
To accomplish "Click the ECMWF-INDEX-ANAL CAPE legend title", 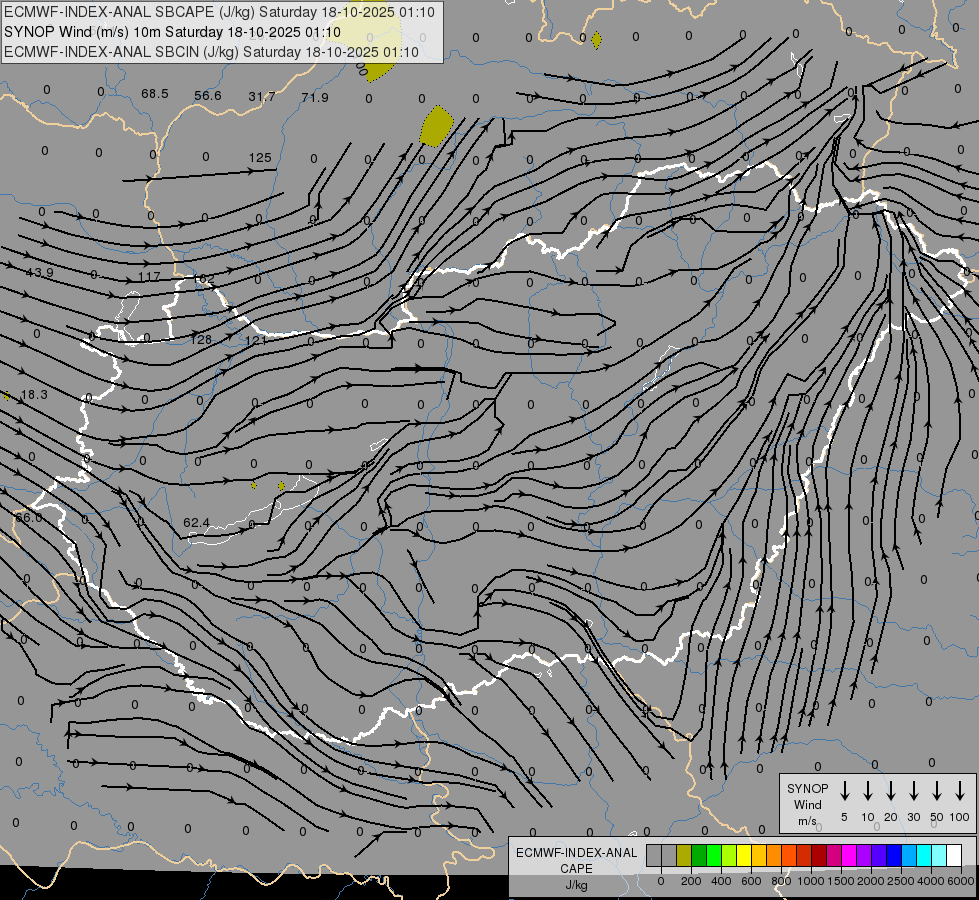I will [x=576, y=860].
